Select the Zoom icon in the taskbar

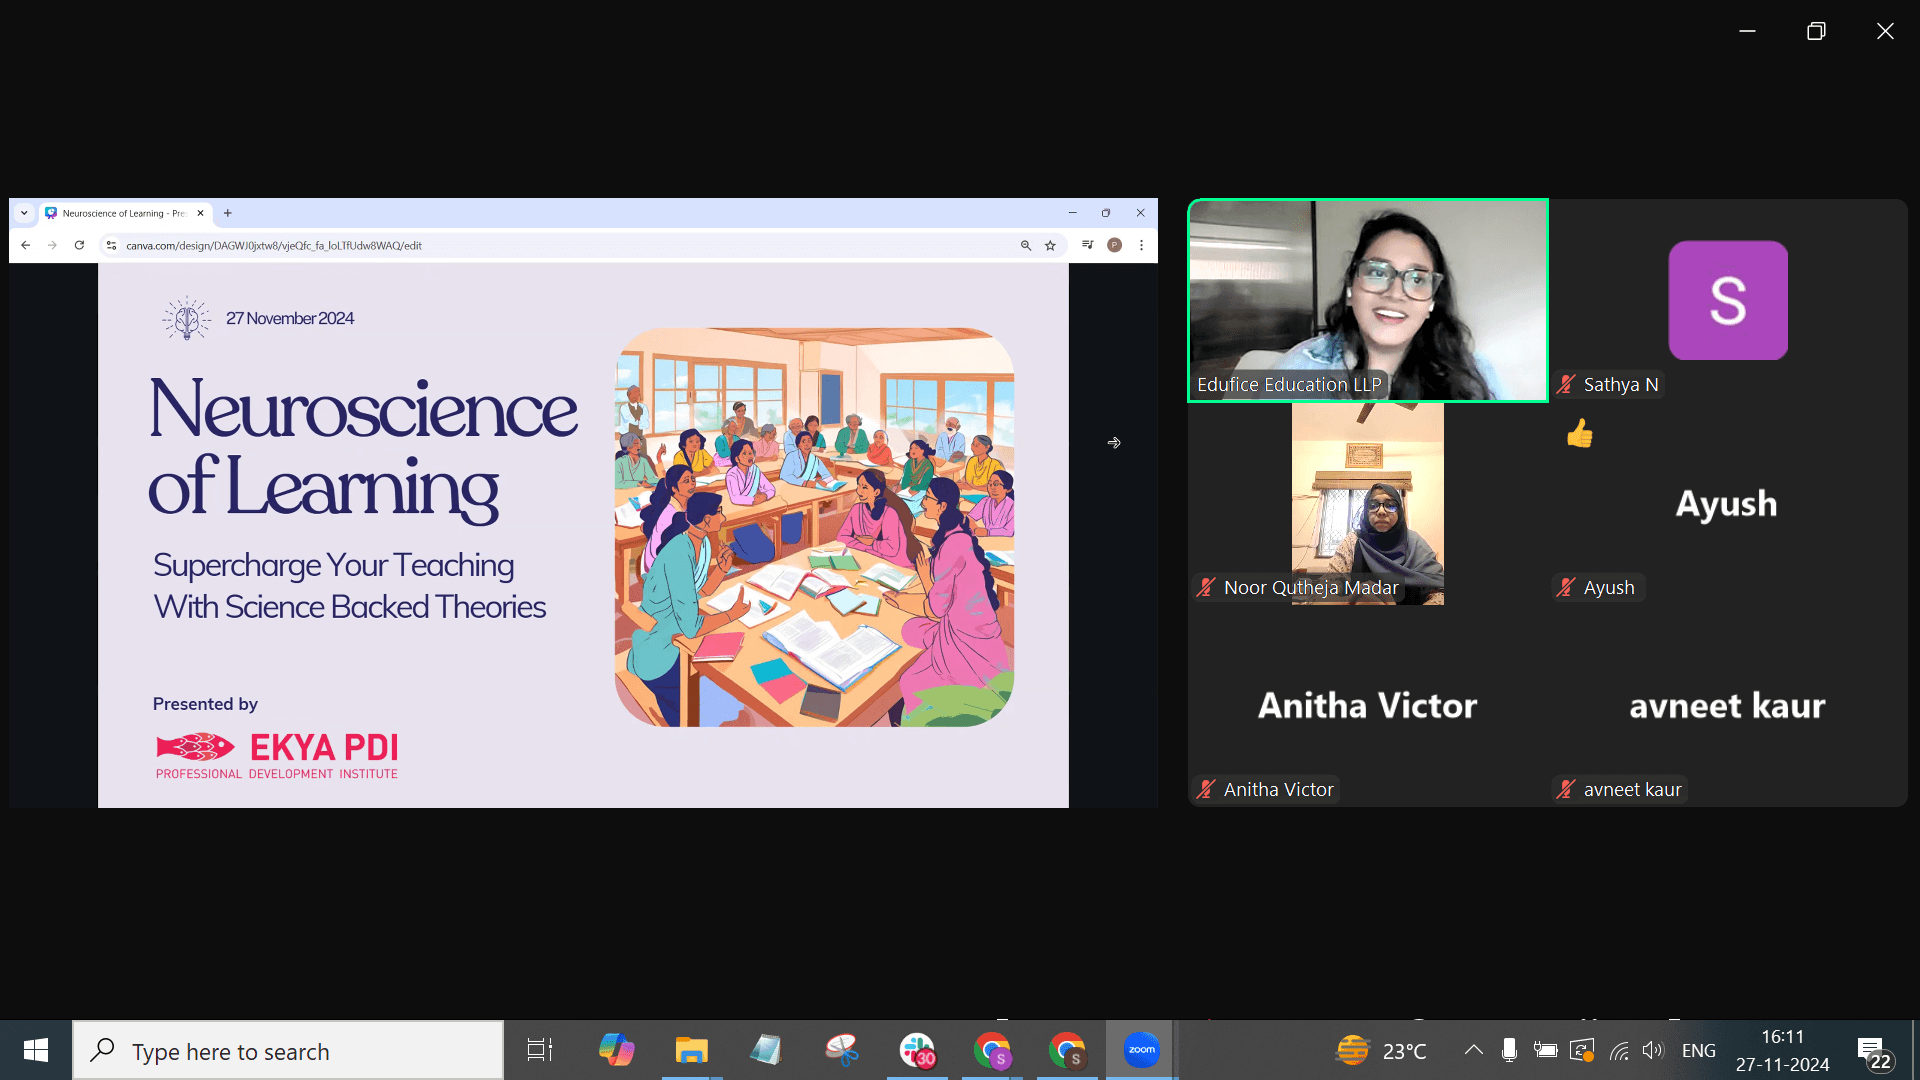(x=1141, y=1050)
